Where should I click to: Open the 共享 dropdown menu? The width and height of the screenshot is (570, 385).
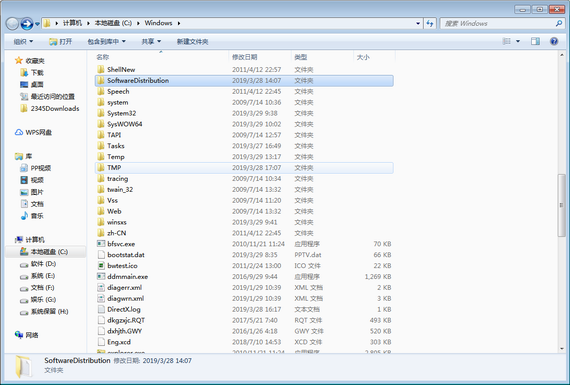pyautogui.click(x=151, y=42)
